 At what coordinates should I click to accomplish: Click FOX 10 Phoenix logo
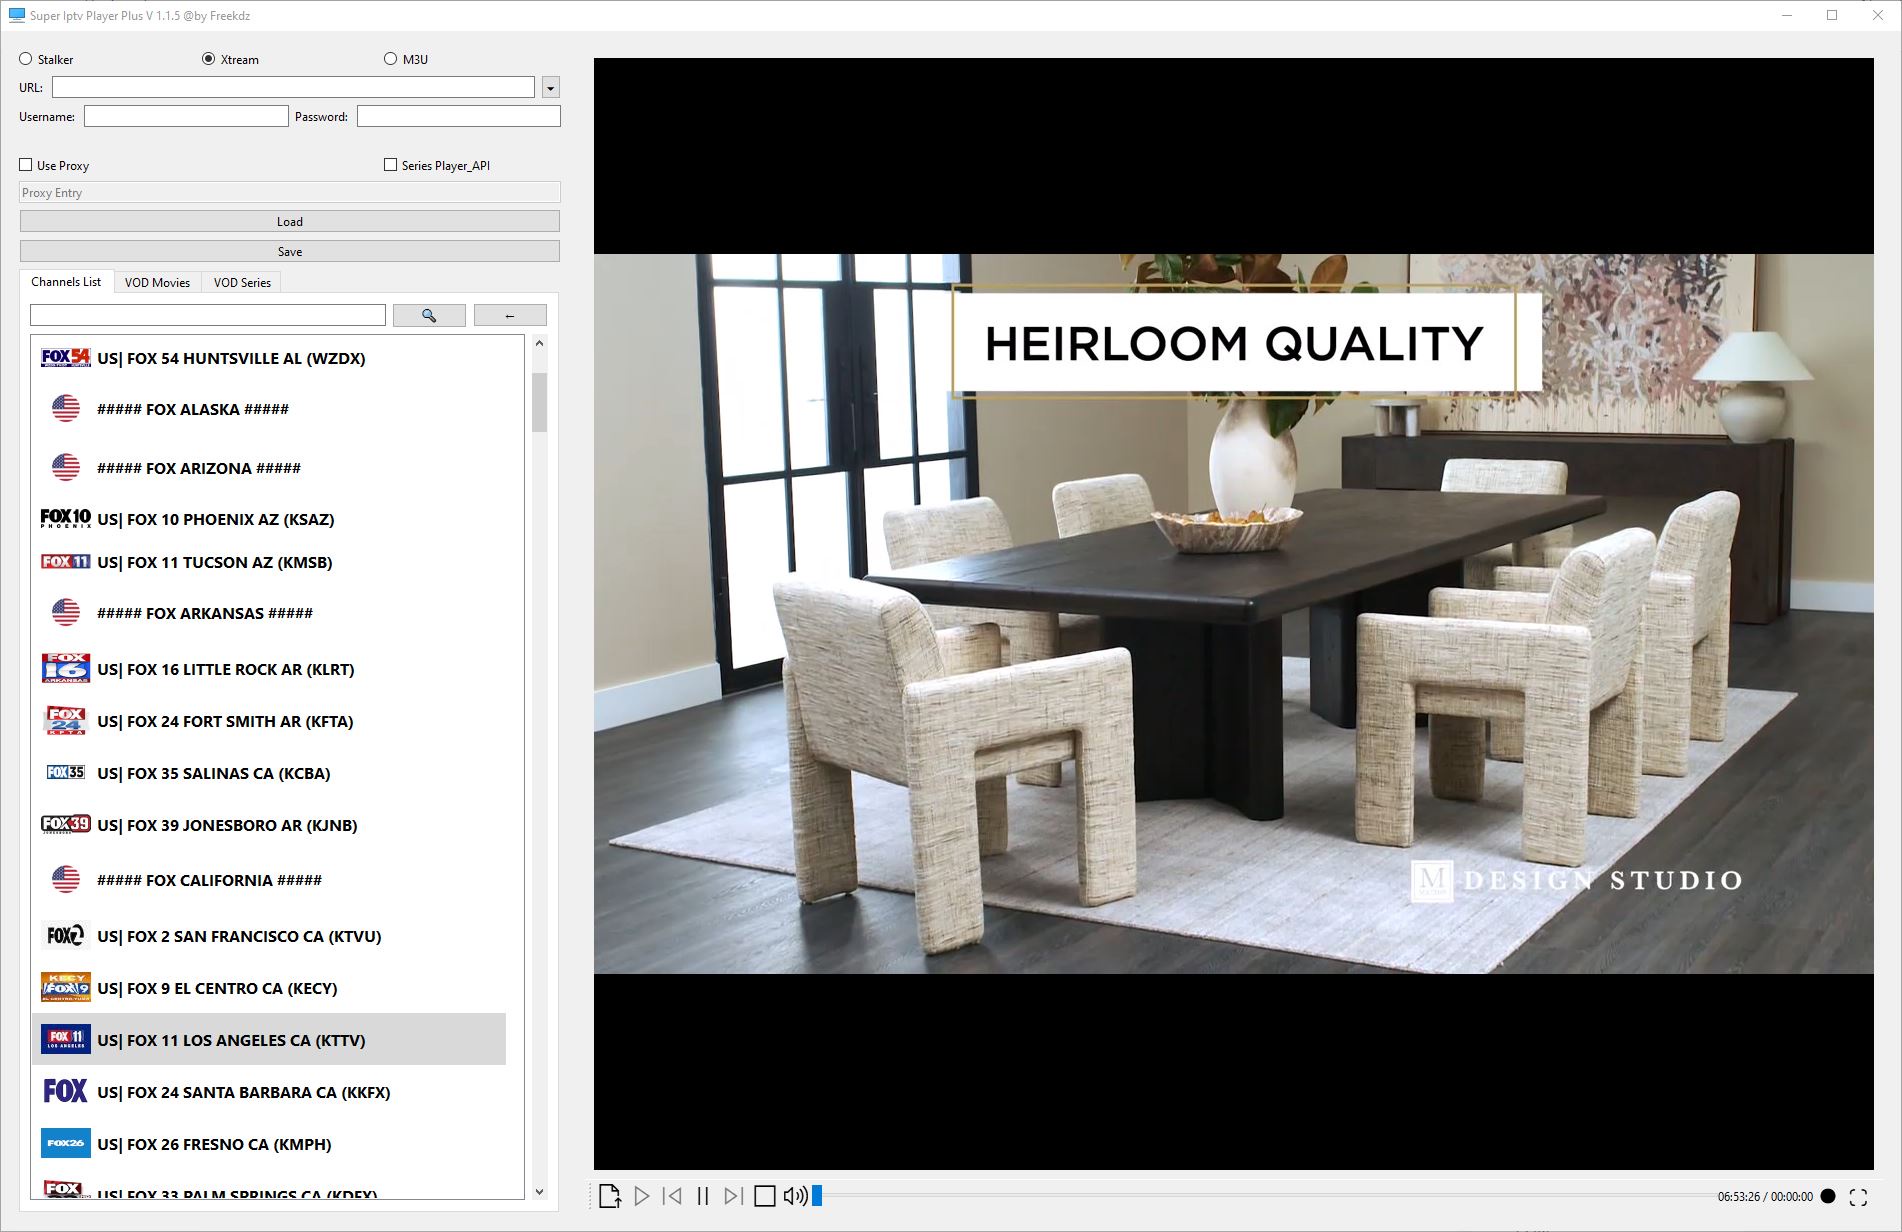click(66, 518)
